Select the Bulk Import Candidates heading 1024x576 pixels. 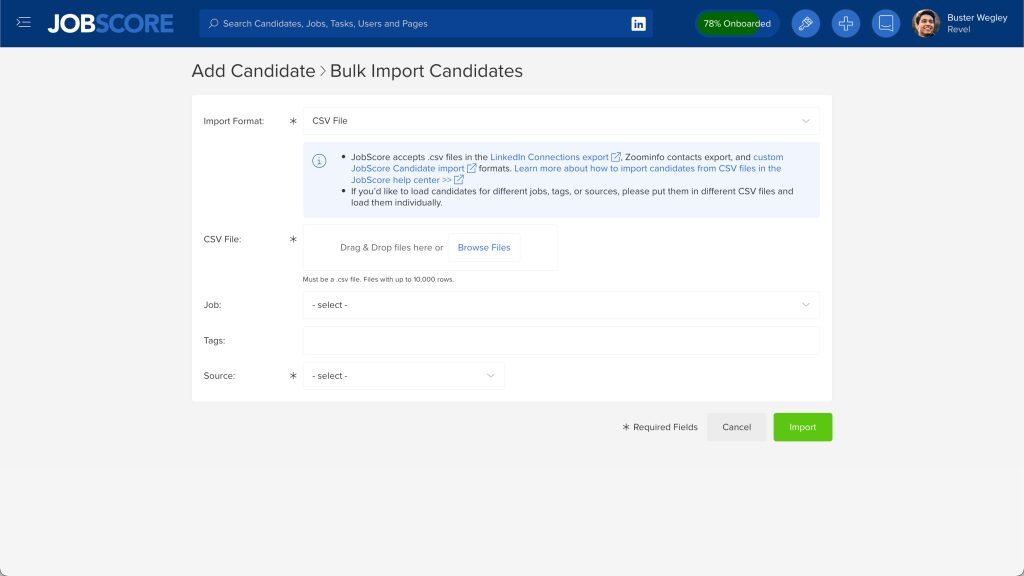(424, 71)
